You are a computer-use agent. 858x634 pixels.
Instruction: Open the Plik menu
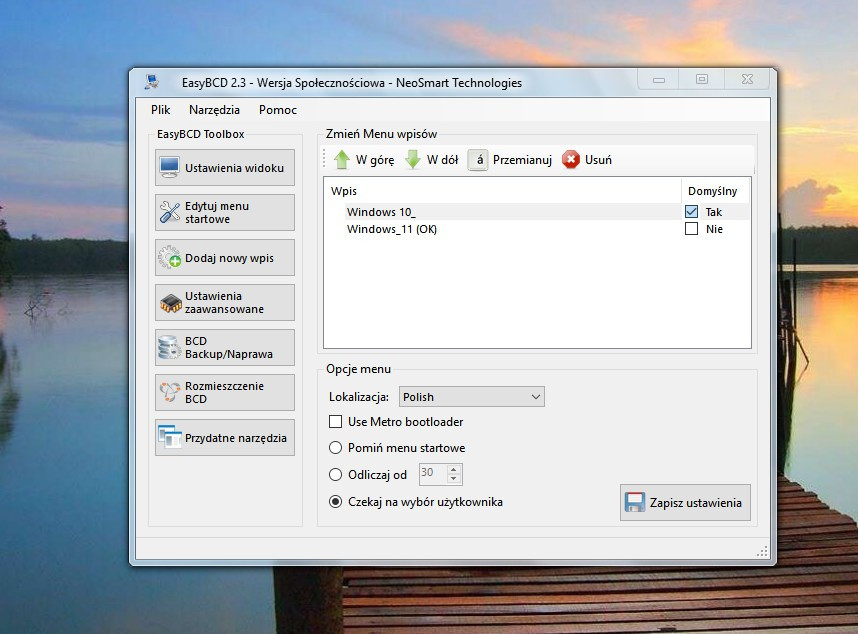pos(160,110)
